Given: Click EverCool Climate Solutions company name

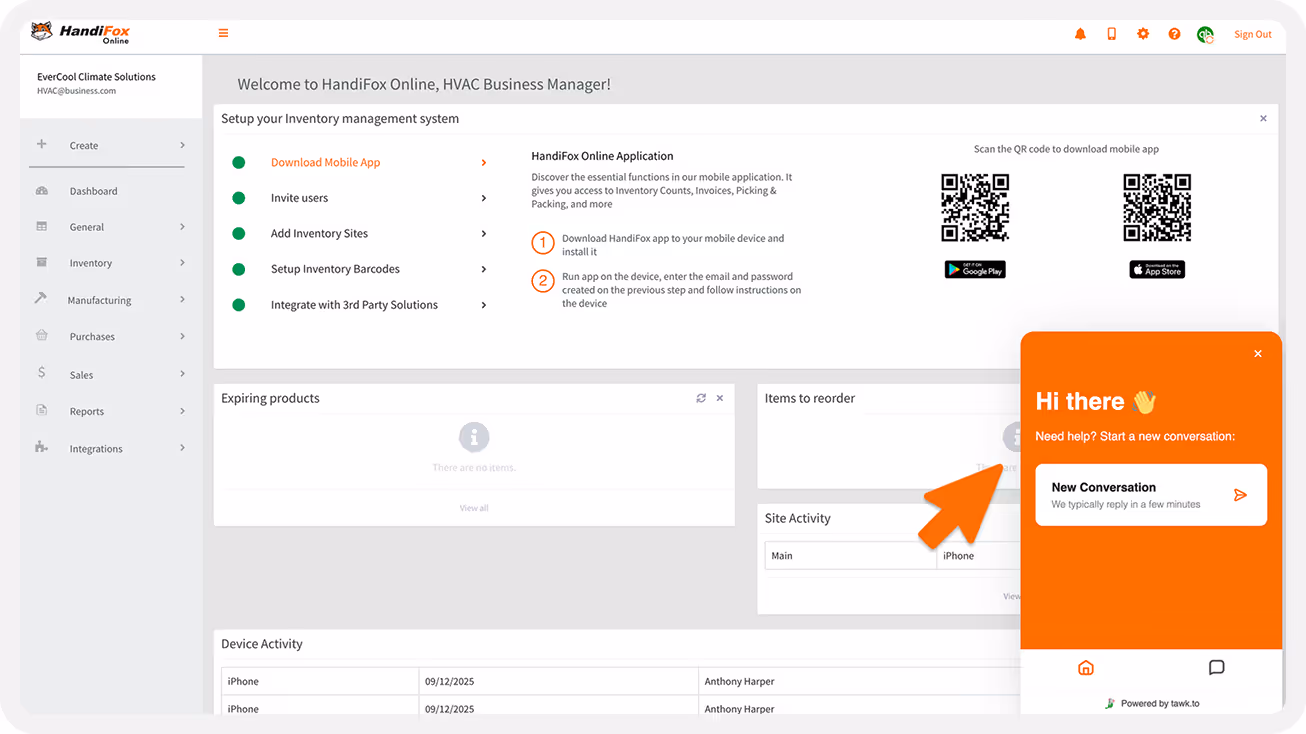Looking at the screenshot, I should pyautogui.click(x=96, y=76).
